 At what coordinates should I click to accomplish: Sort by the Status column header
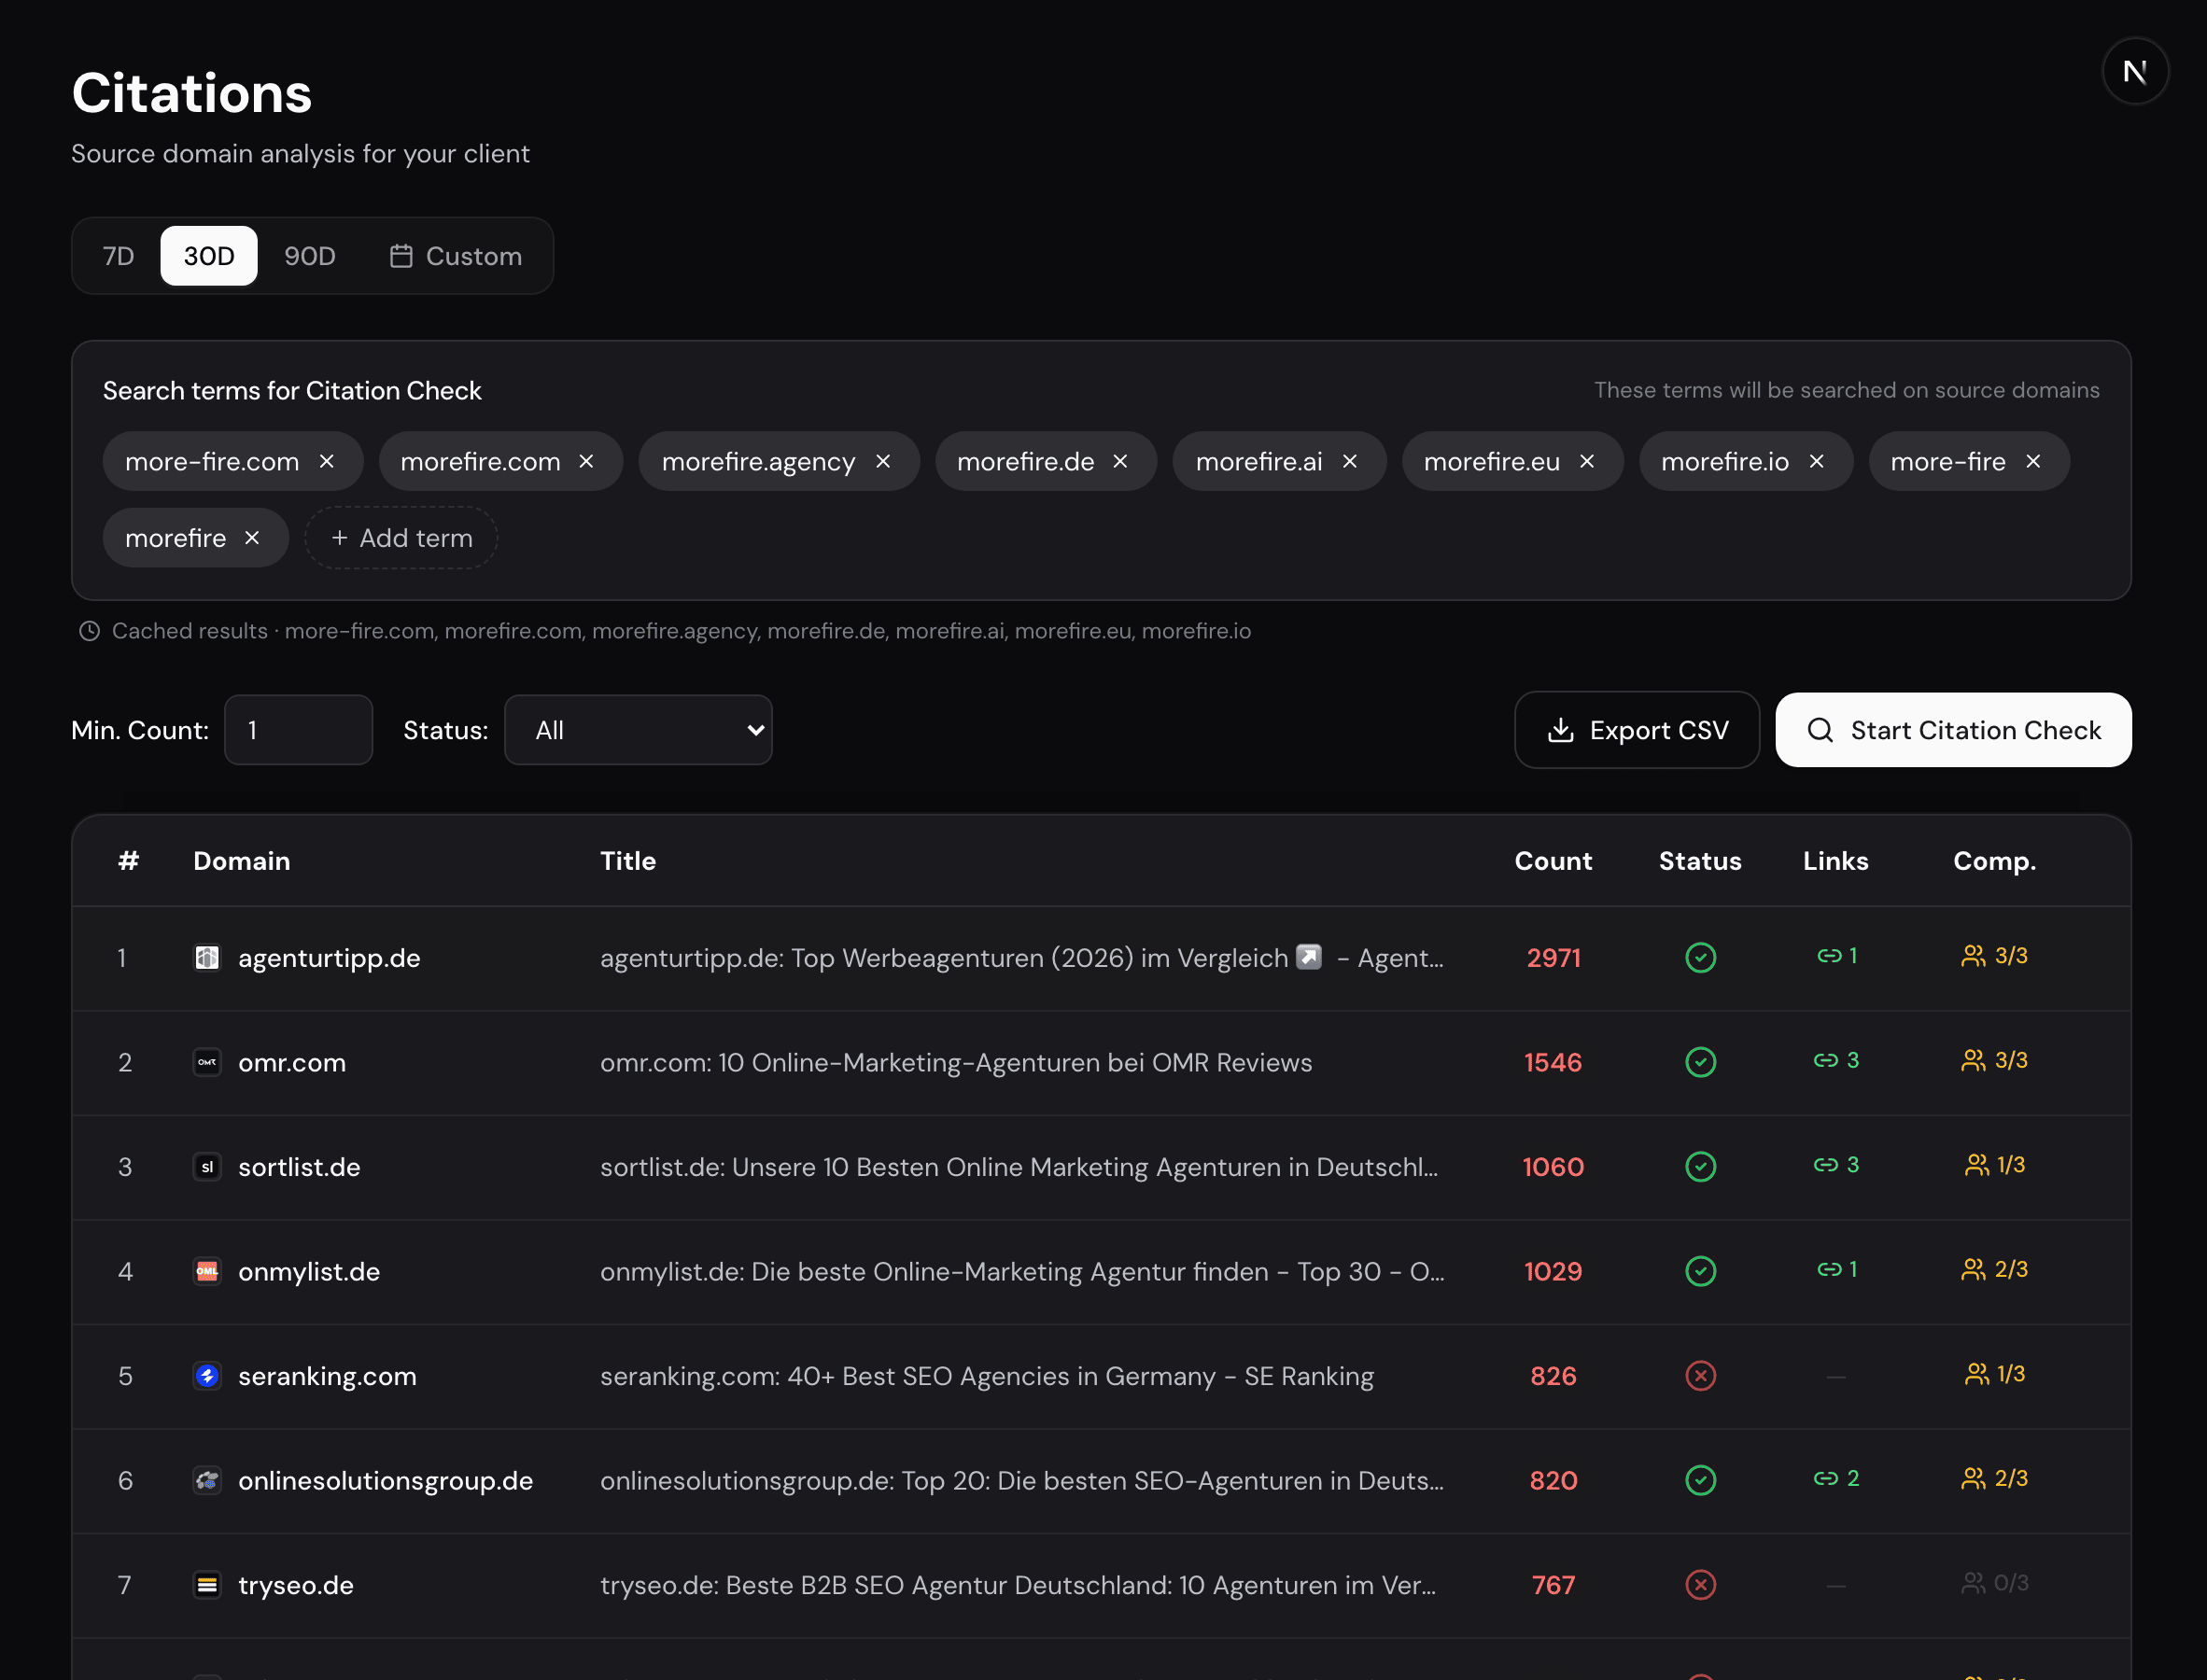[1700, 861]
